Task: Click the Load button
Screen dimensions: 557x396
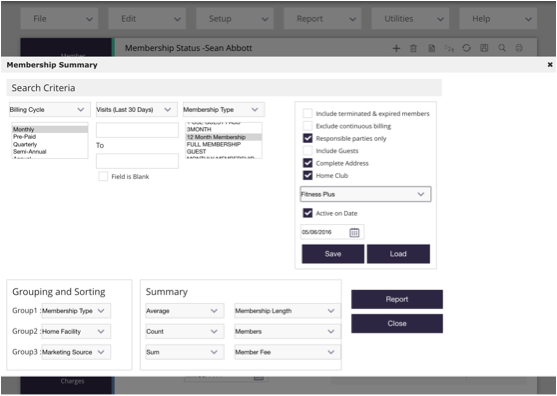Action: click(x=398, y=254)
